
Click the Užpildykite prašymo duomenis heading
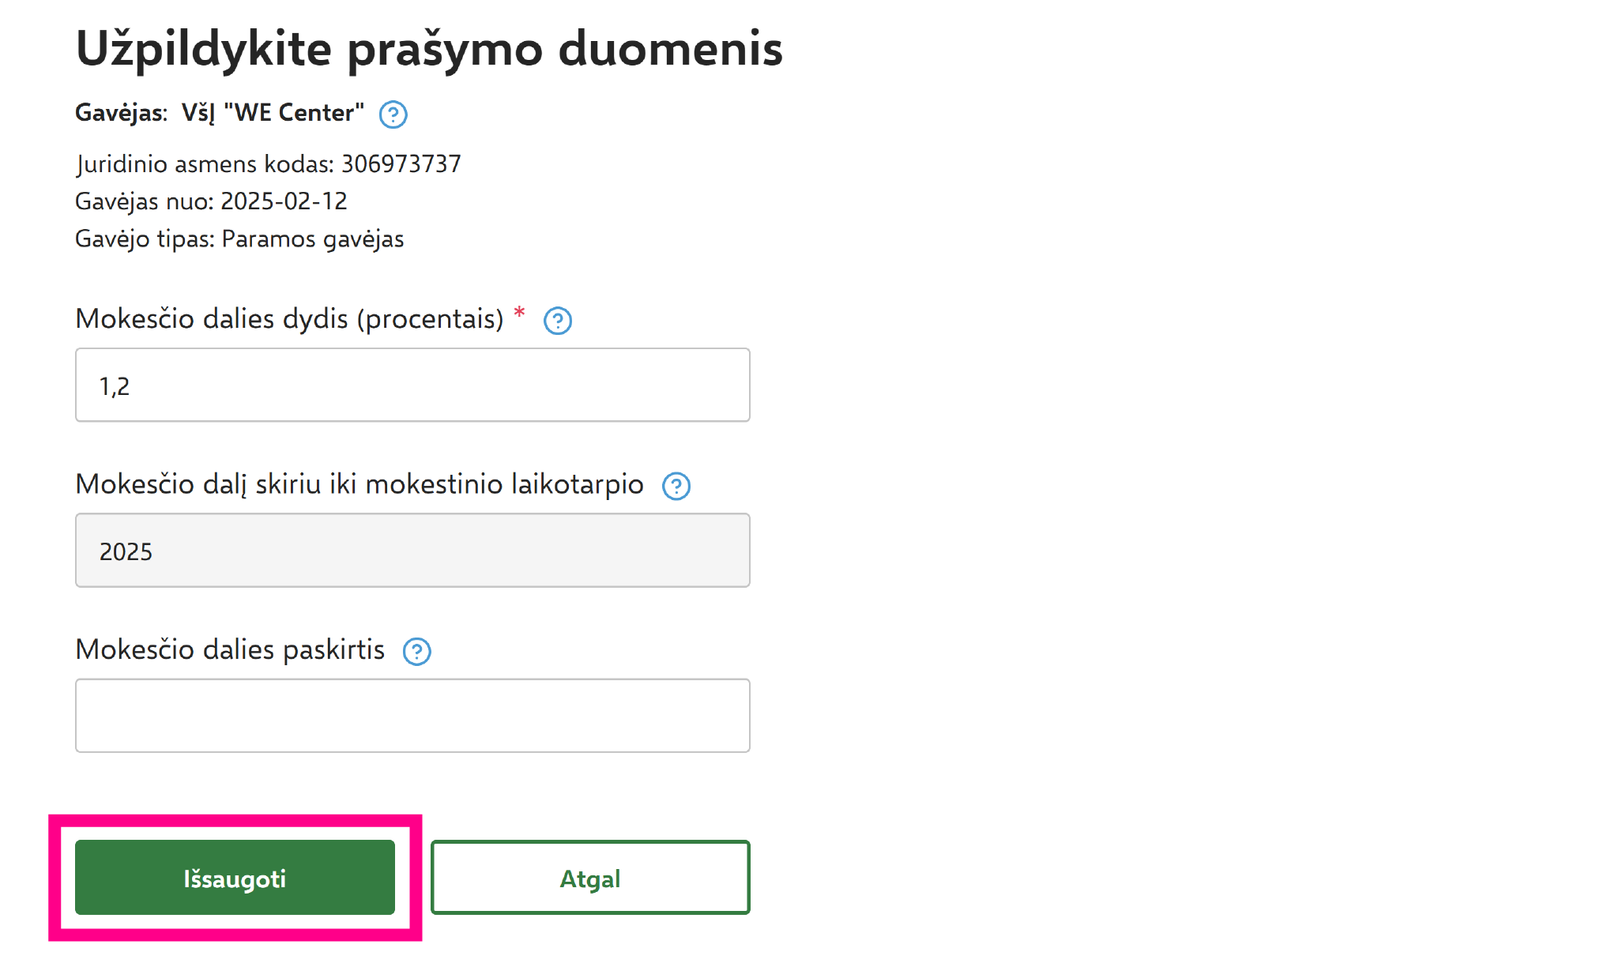(429, 48)
